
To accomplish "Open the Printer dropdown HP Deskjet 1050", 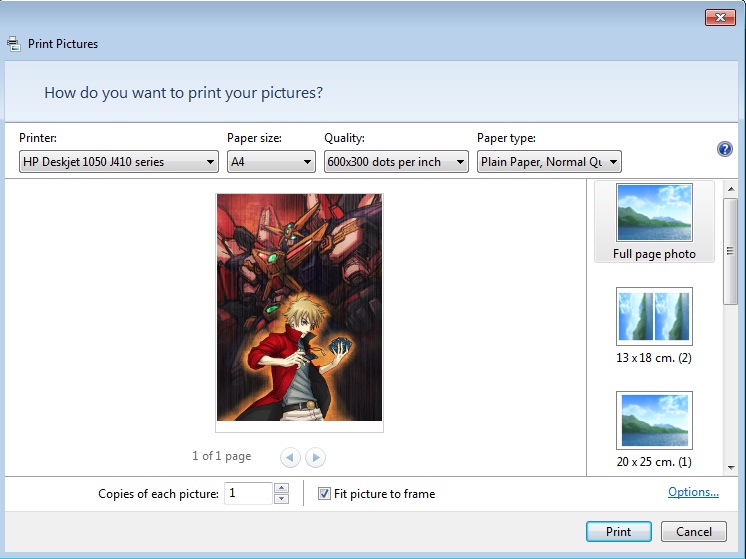I will coord(118,162).
